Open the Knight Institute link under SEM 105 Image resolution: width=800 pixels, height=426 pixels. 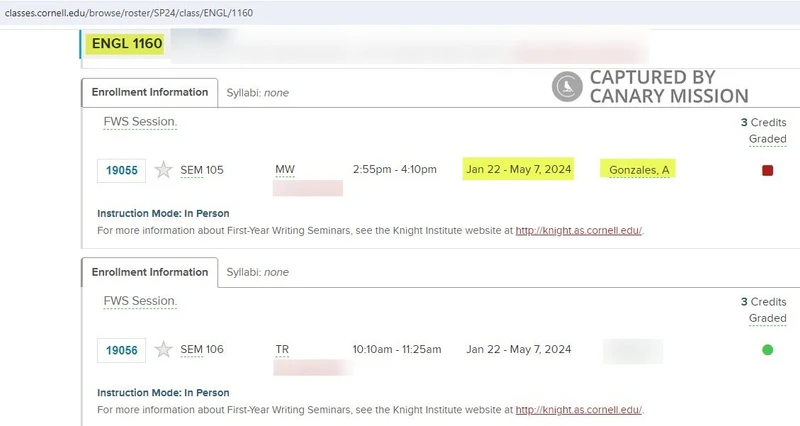578,230
